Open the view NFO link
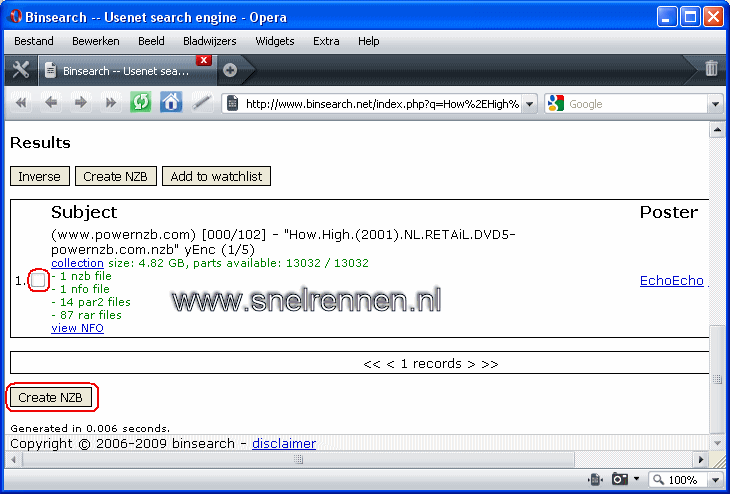Screen dimensions: 730x494 click(x=77, y=328)
